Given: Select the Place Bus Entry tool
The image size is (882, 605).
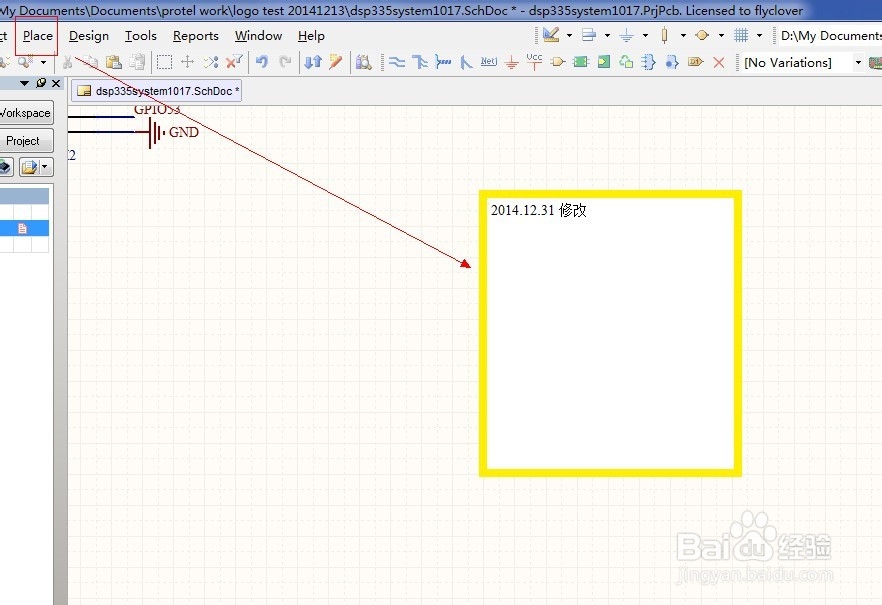Looking at the screenshot, I should (x=466, y=62).
